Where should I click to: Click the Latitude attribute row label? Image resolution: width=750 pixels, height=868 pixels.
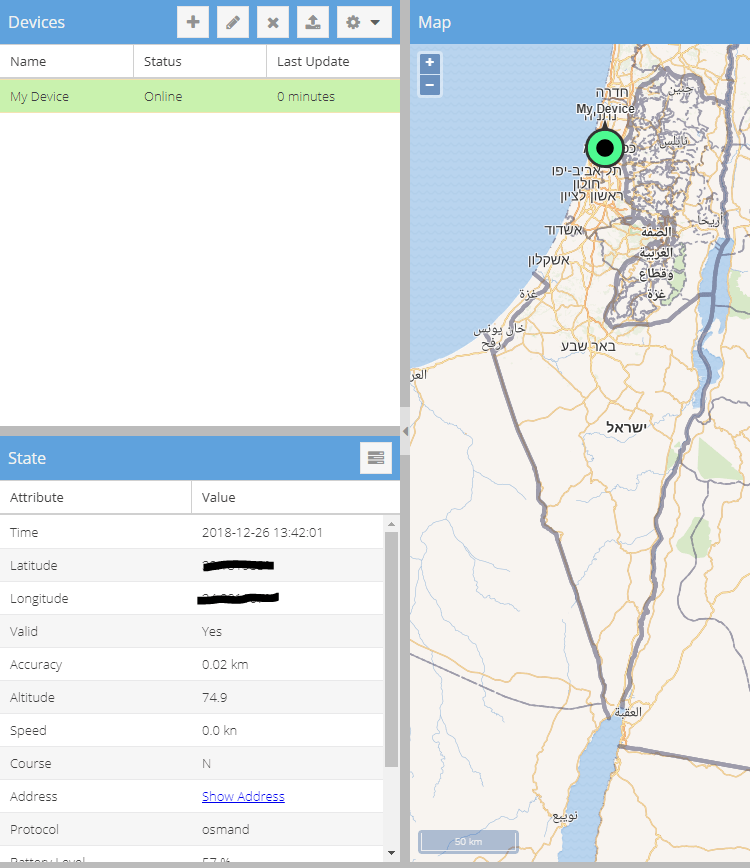(34, 565)
